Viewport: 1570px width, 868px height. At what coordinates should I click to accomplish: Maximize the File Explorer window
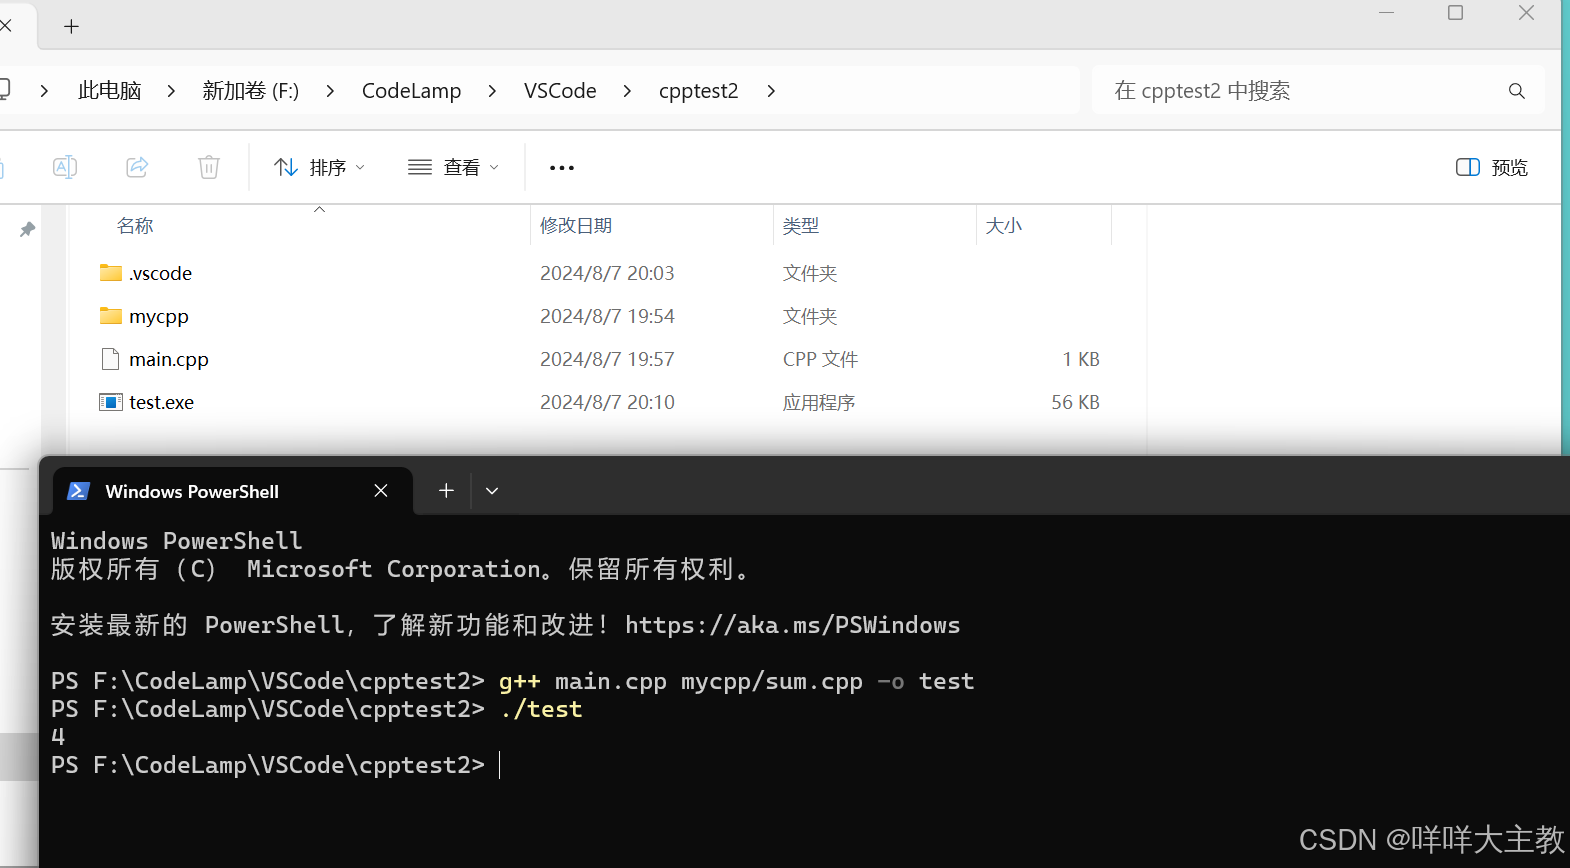(x=1456, y=13)
